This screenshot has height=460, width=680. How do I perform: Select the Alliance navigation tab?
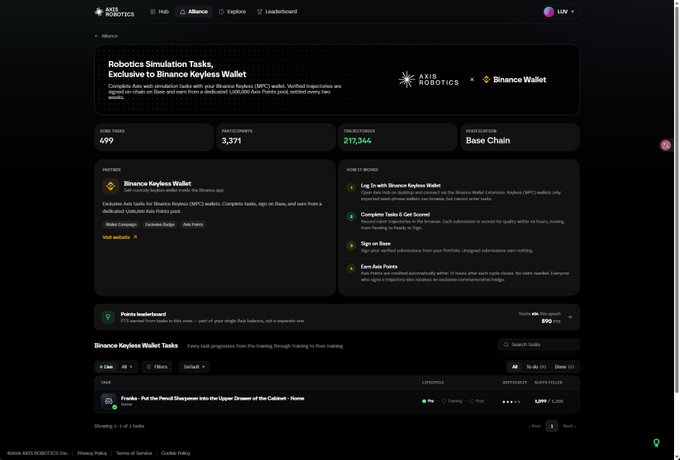(193, 12)
